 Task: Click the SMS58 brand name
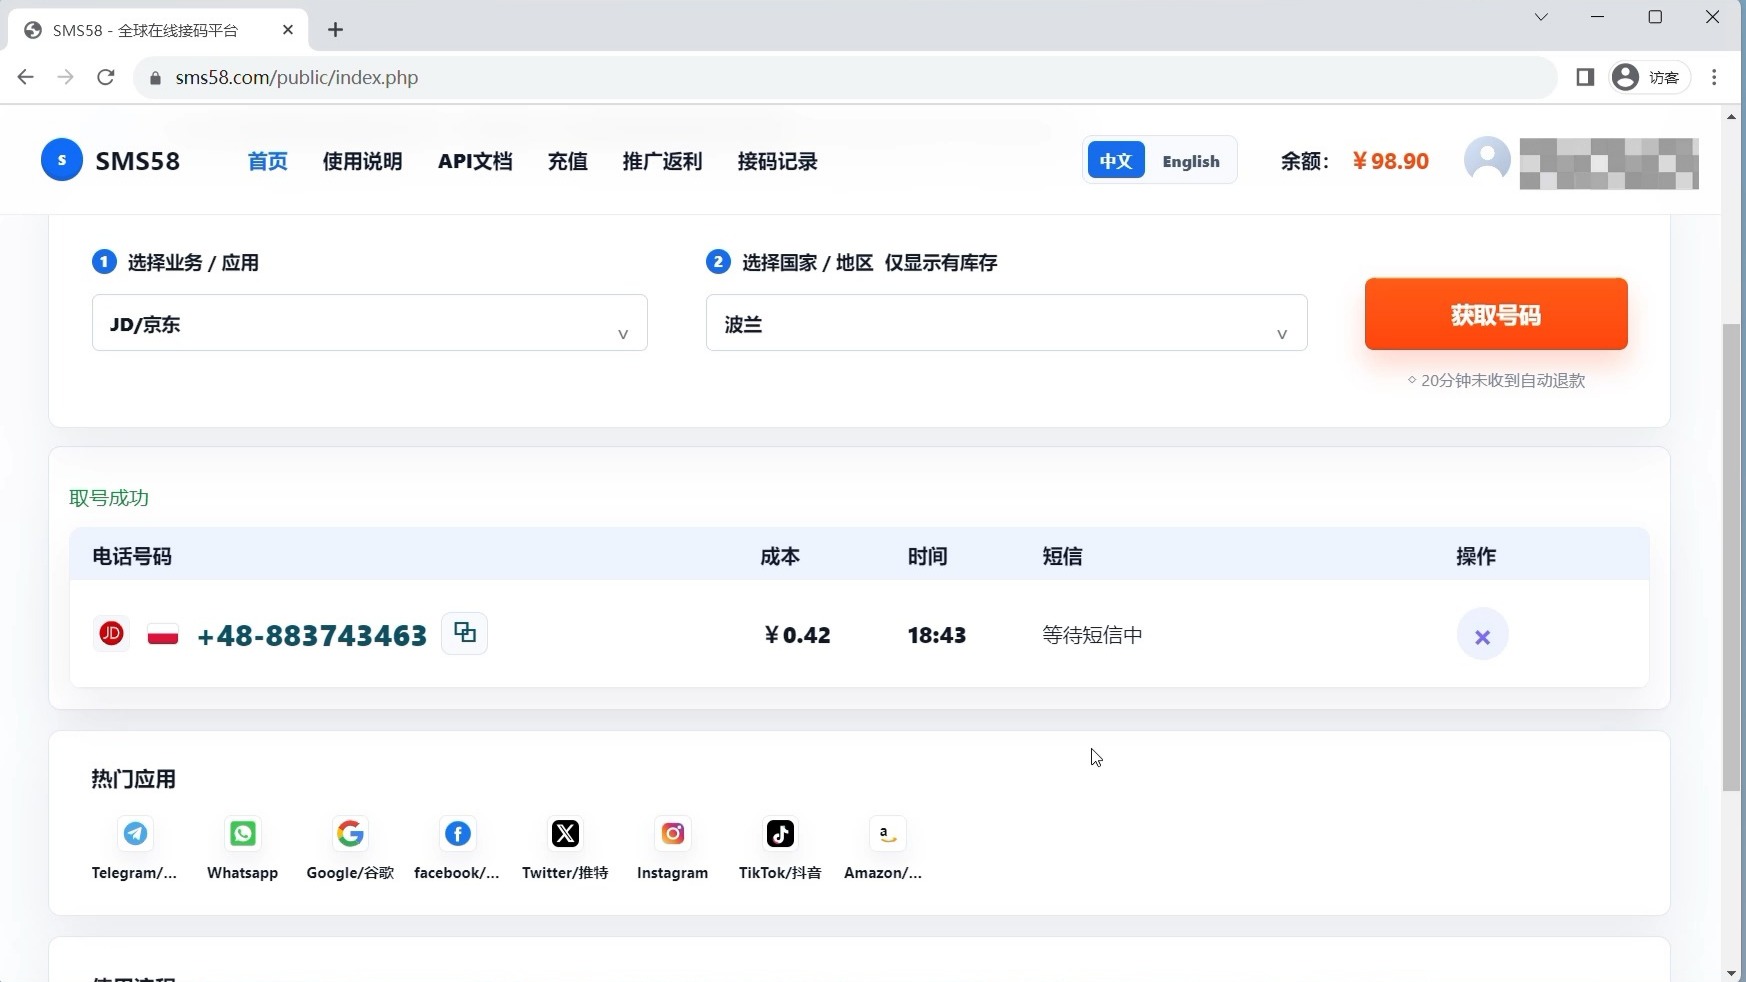pyautogui.click(x=138, y=161)
